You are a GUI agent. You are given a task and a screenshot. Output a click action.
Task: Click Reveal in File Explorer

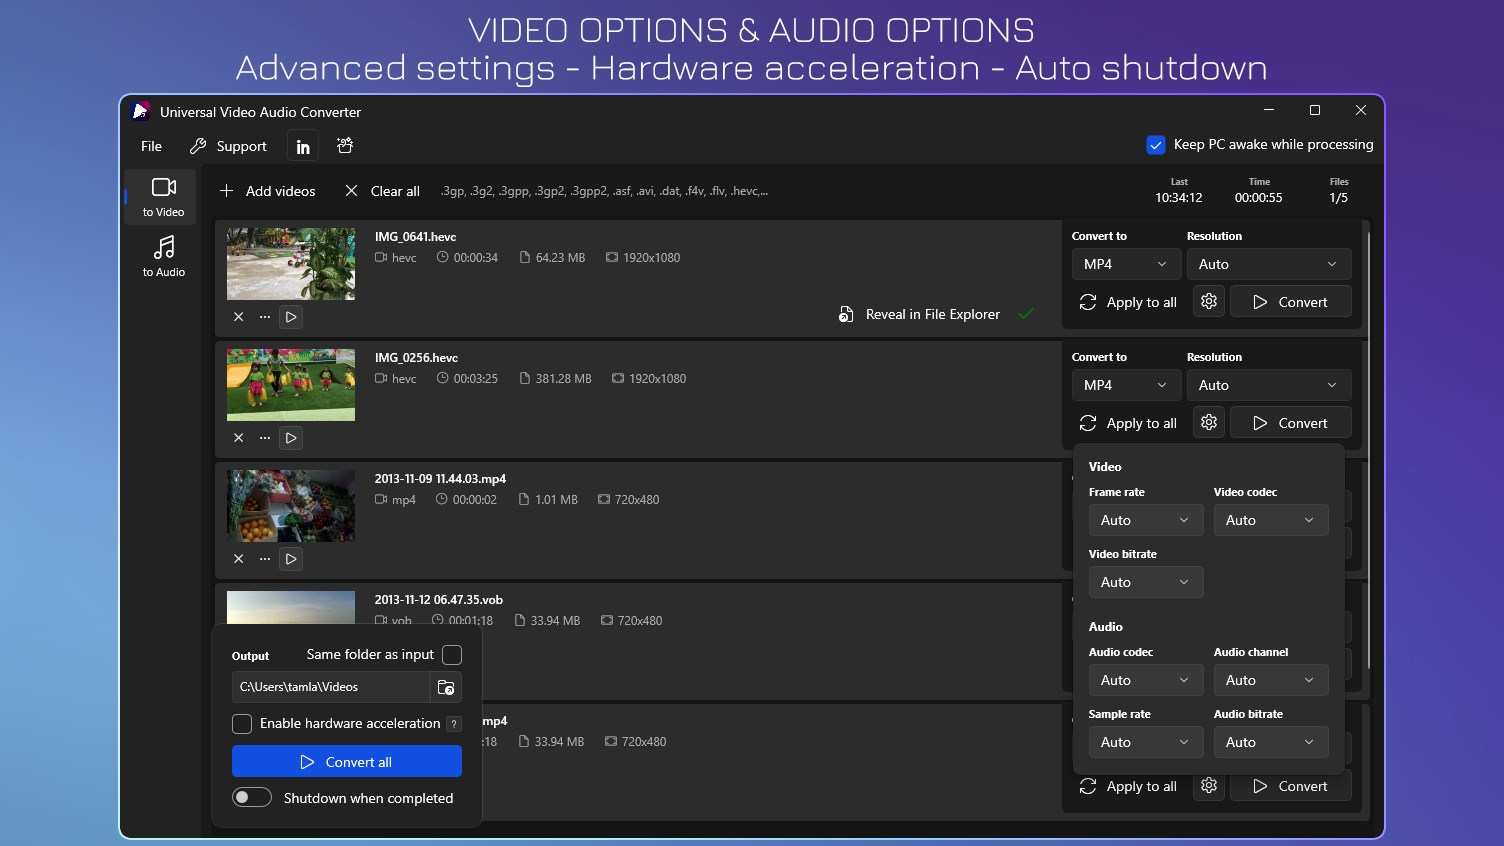[x=919, y=314]
